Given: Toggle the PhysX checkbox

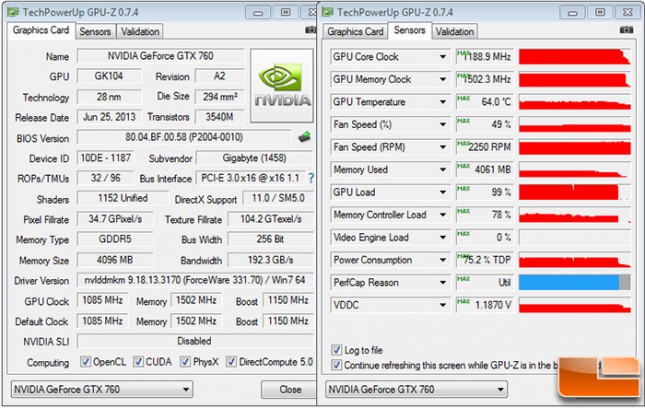Looking at the screenshot, I should 186,362.
